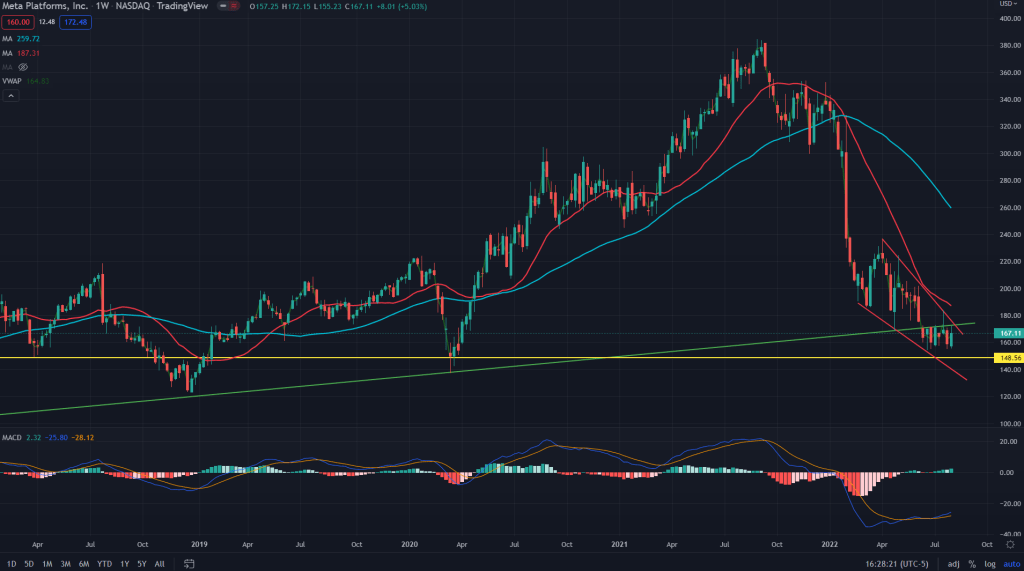Click the blue 172.48 buy price button
Screen dimensions: 1024x571
tap(76, 24)
